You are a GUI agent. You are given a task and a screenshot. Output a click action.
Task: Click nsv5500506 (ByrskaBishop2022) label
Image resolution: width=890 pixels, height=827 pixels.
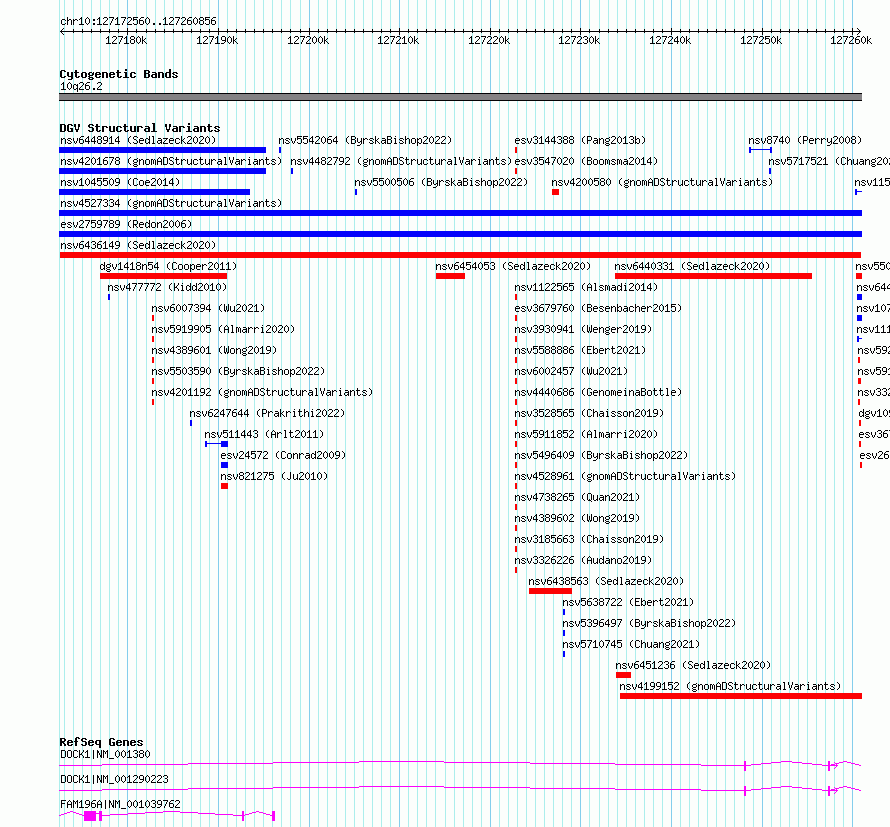[x=441, y=182]
